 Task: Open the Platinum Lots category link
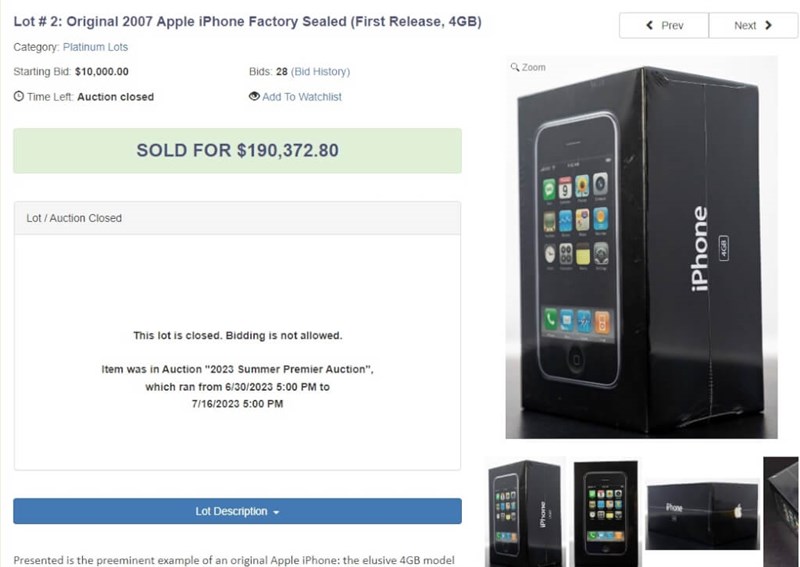point(95,47)
